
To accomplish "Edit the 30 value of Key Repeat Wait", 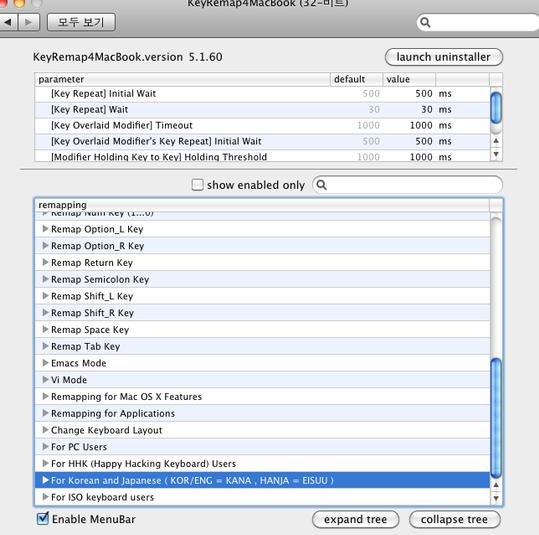I will click(x=427, y=110).
